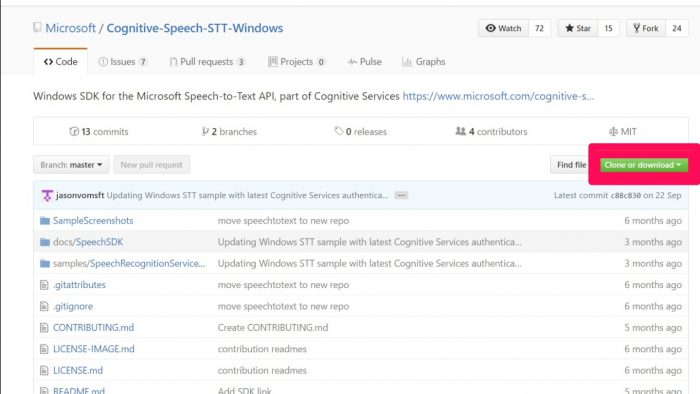Star this repository
The width and height of the screenshot is (700, 394).
click(578, 28)
